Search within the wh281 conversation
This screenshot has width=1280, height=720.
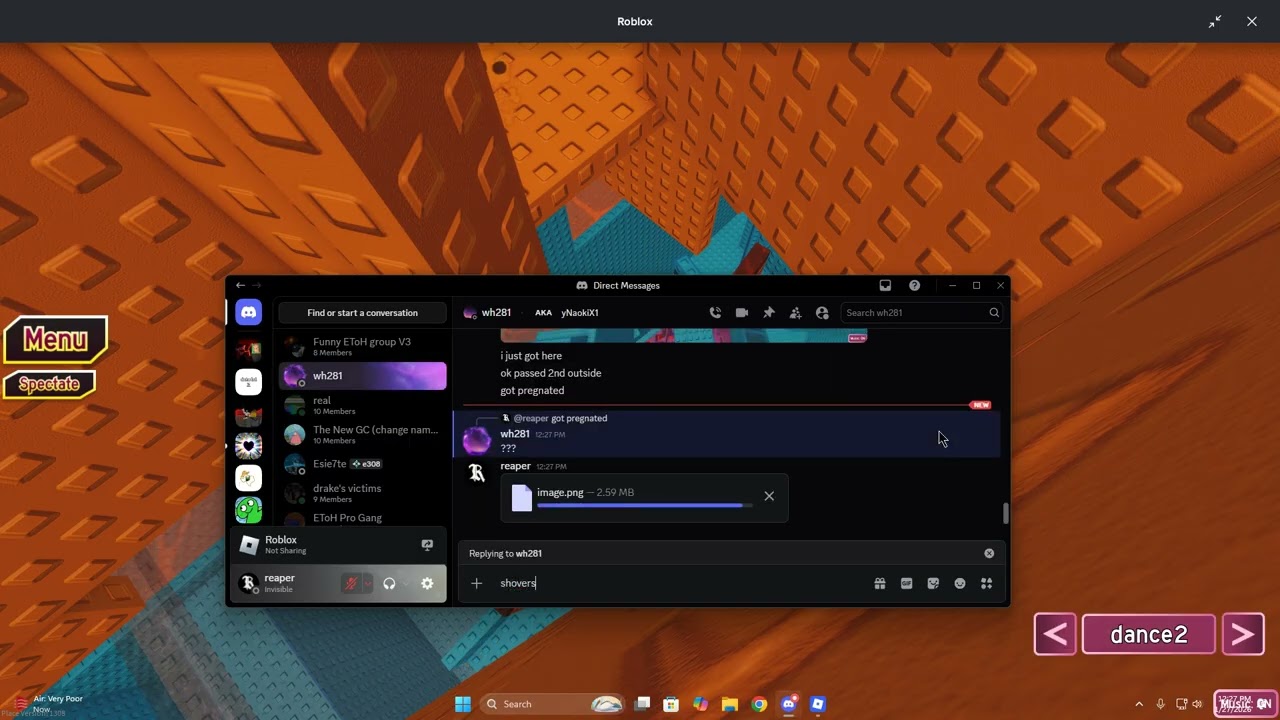coord(922,313)
